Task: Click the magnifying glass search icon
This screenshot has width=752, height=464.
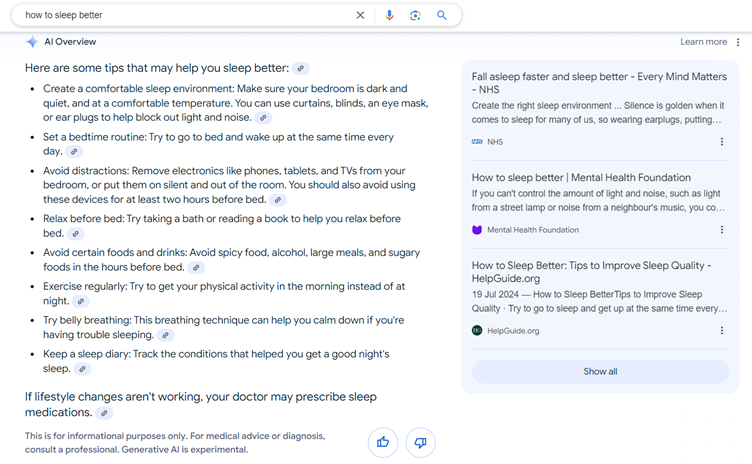Action: click(x=441, y=16)
